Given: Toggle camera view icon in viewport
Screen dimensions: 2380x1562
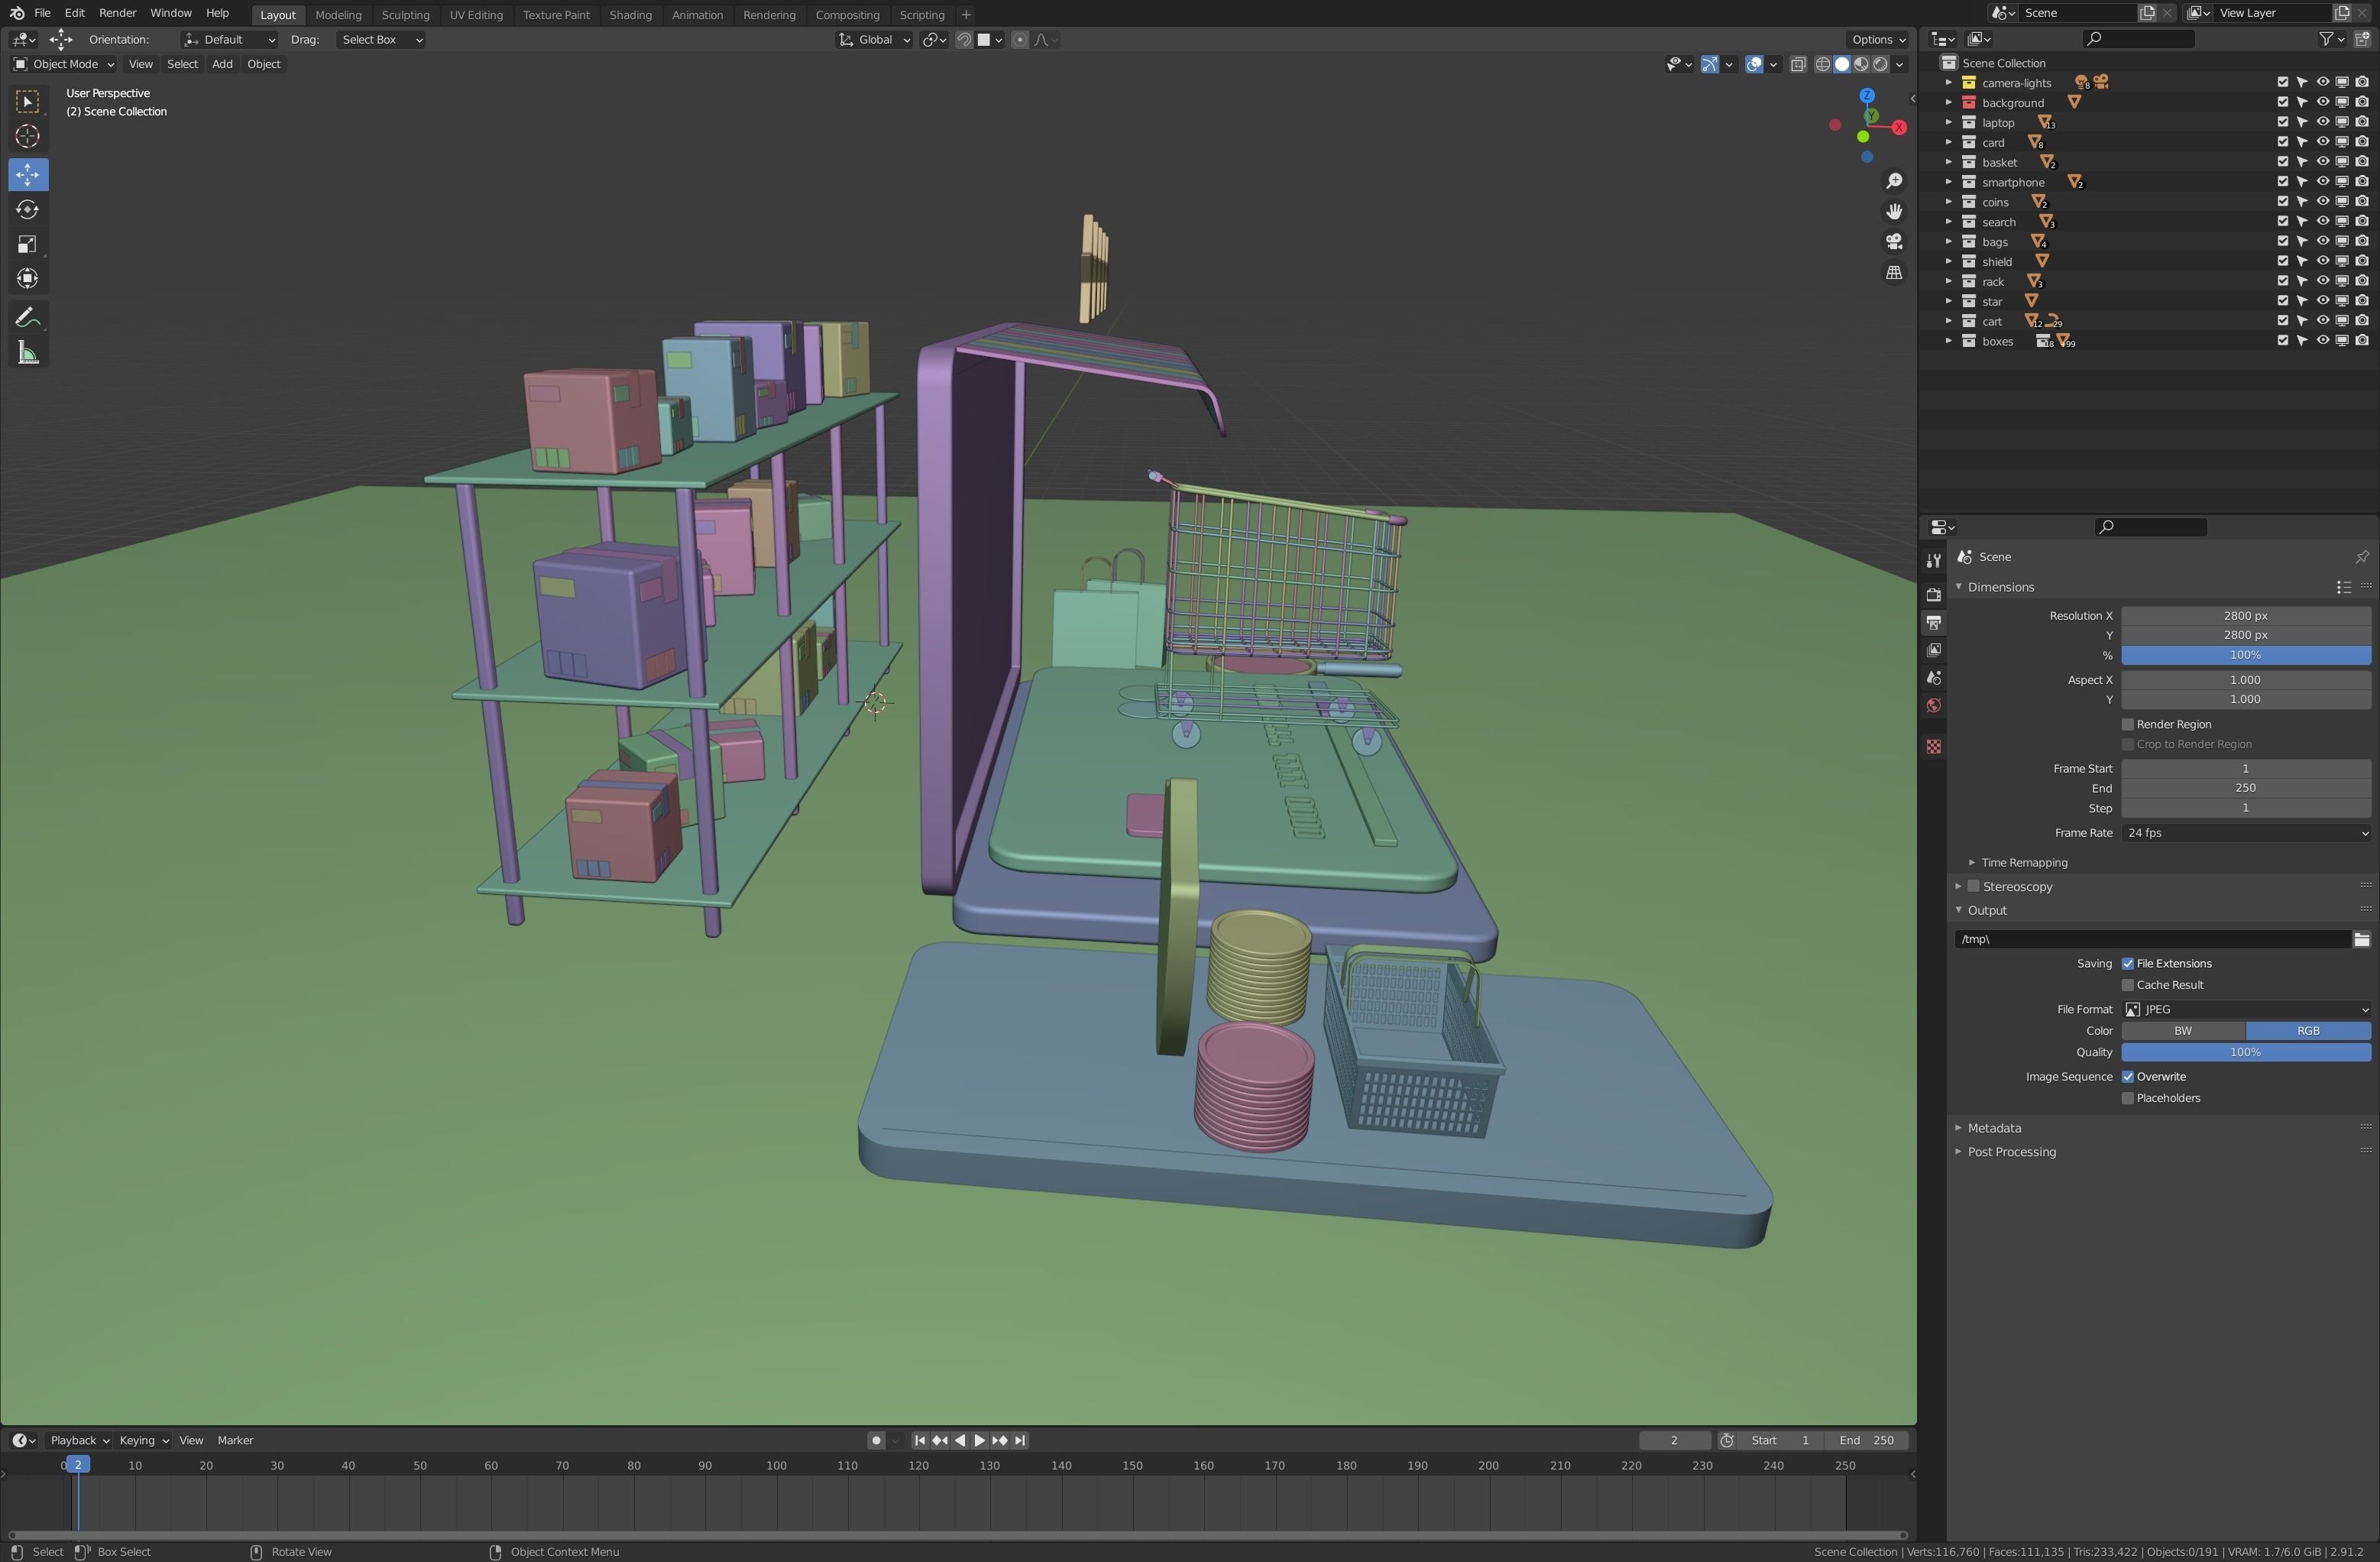Looking at the screenshot, I should pyautogui.click(x=1893, y=242).
